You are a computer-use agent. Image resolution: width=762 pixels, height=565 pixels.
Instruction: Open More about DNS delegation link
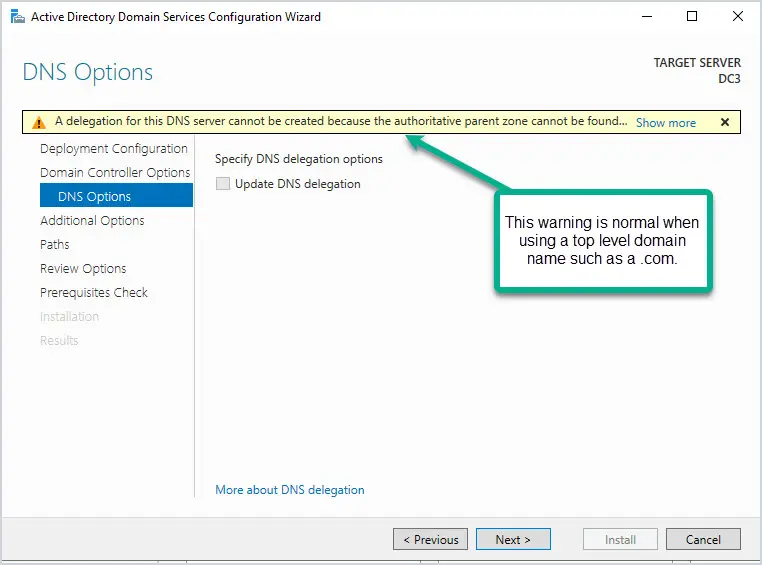(x=290, y=490)
